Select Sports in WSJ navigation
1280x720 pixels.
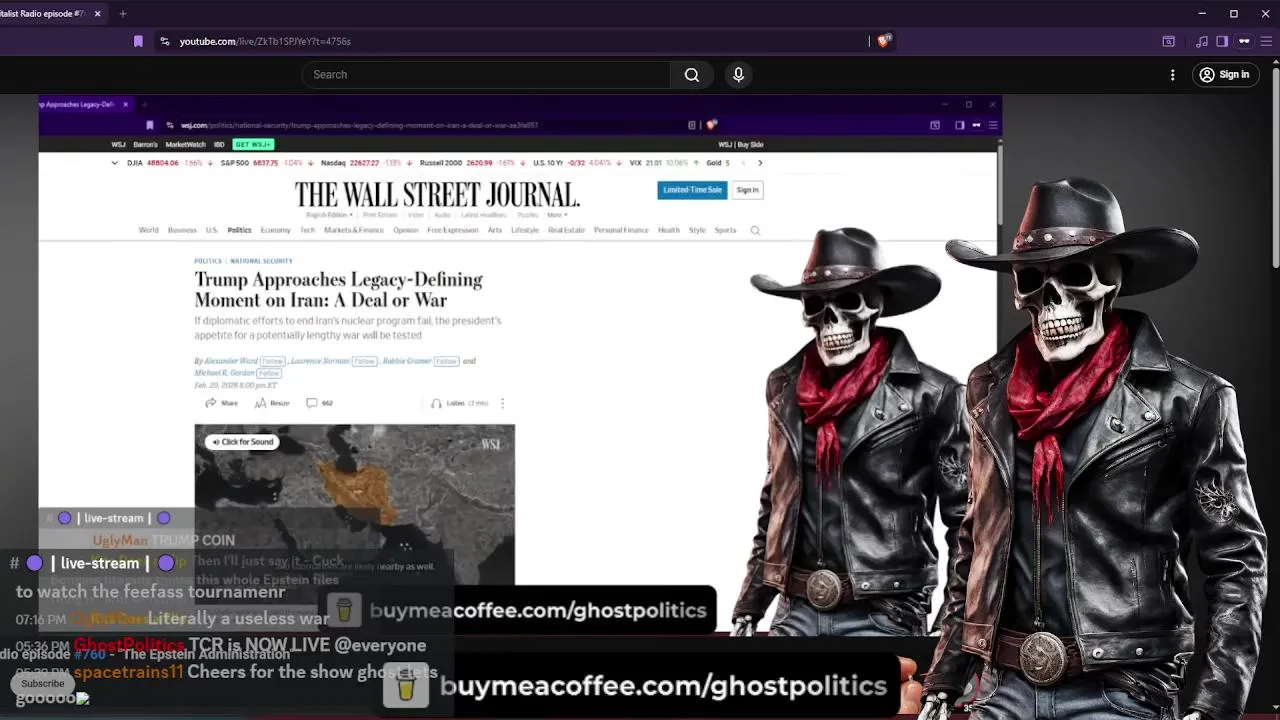(725, 230)
